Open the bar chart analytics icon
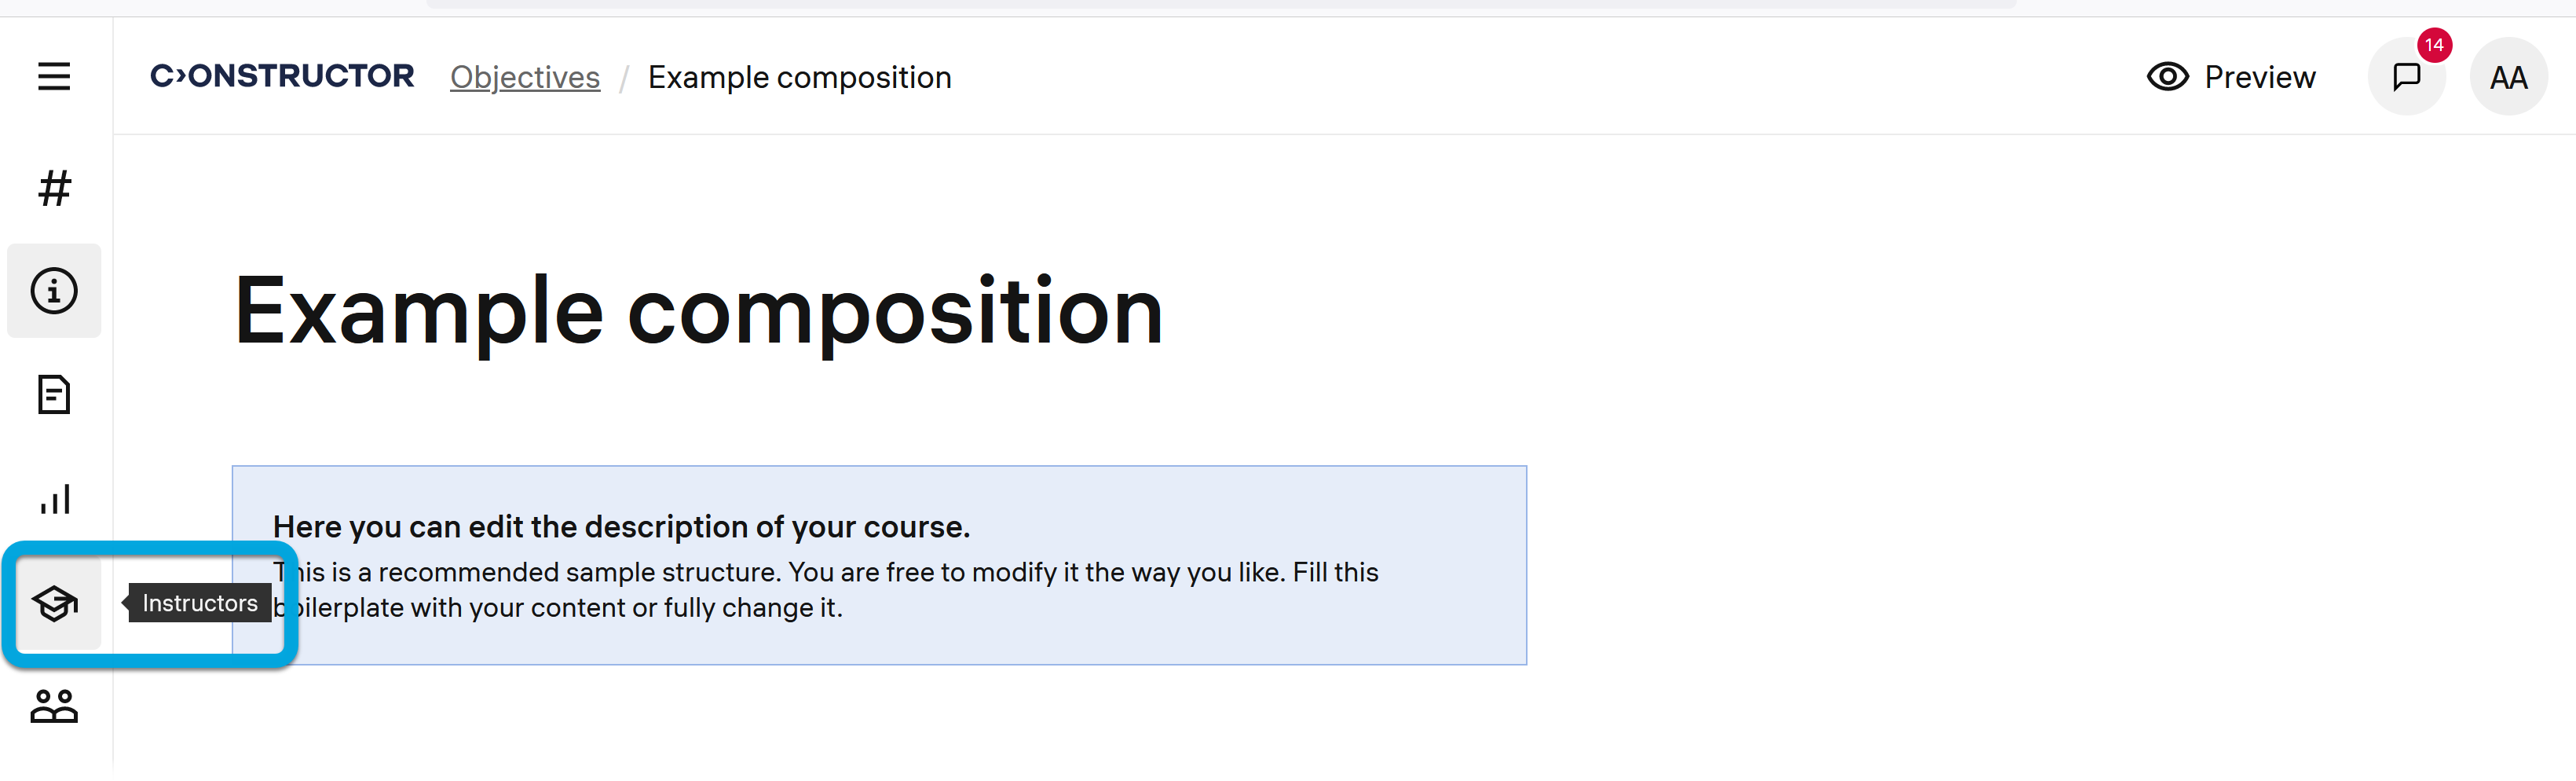Viewport: 2576px width, 781px height. click(x=54, y=498)
